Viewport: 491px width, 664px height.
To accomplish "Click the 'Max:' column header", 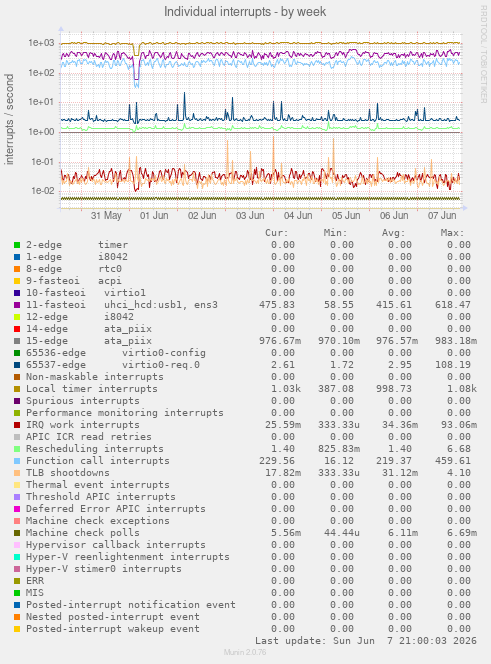I will point(452,233).
